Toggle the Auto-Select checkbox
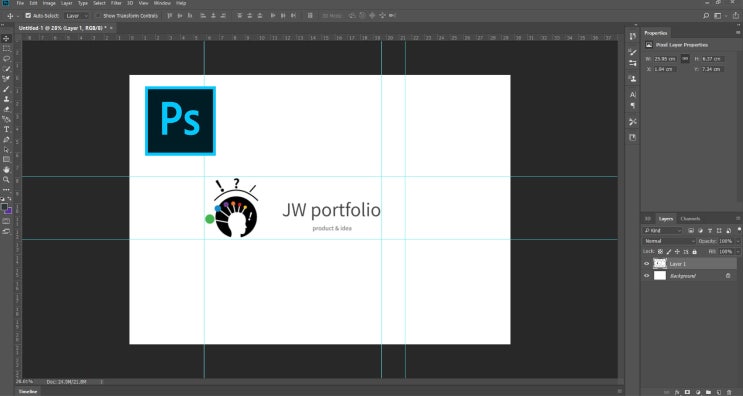743x396 pixels. 28,16
